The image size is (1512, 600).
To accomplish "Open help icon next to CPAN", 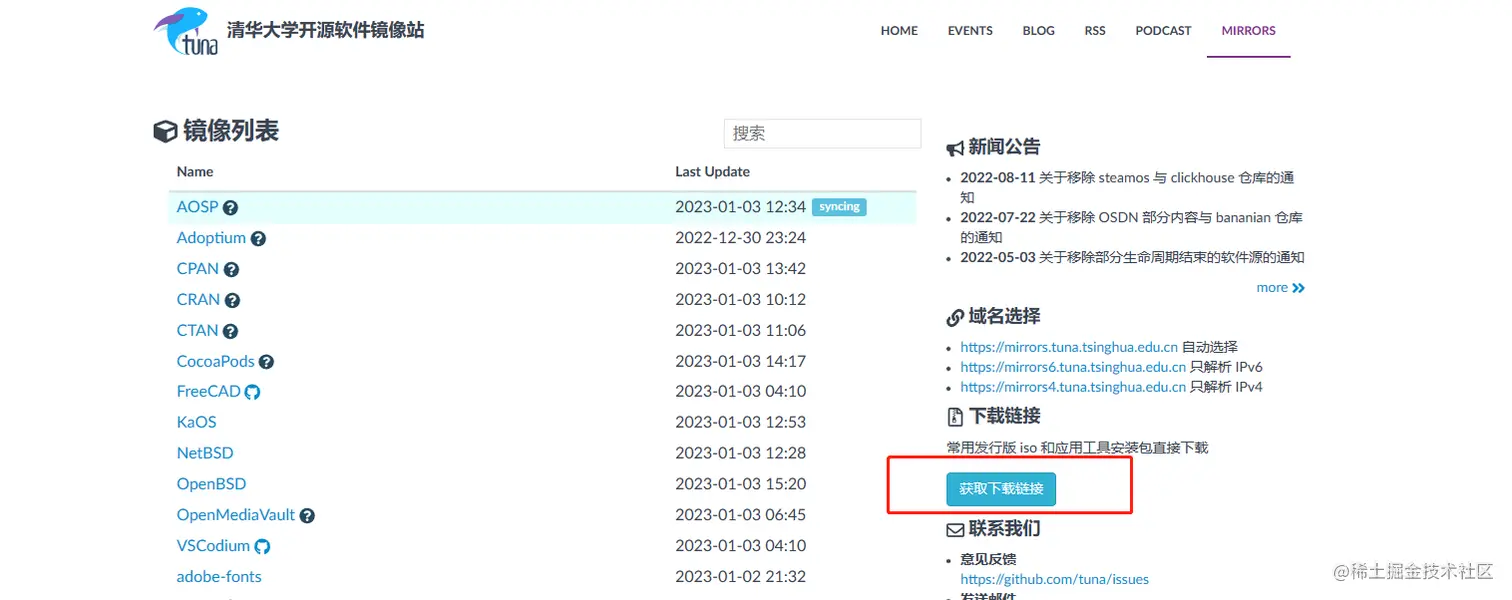I will pyautogui.click(x=231, y=270).
